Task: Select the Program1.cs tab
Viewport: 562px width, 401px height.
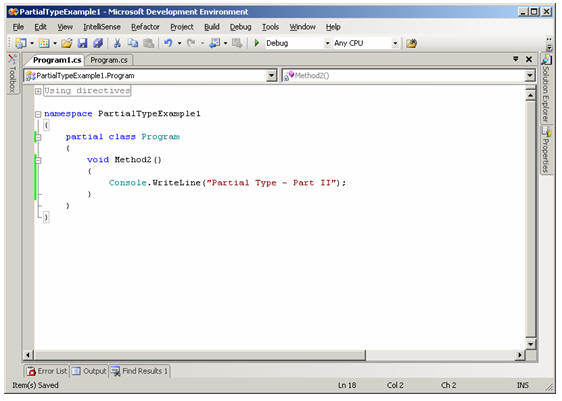Action: [x=57, y=60]
